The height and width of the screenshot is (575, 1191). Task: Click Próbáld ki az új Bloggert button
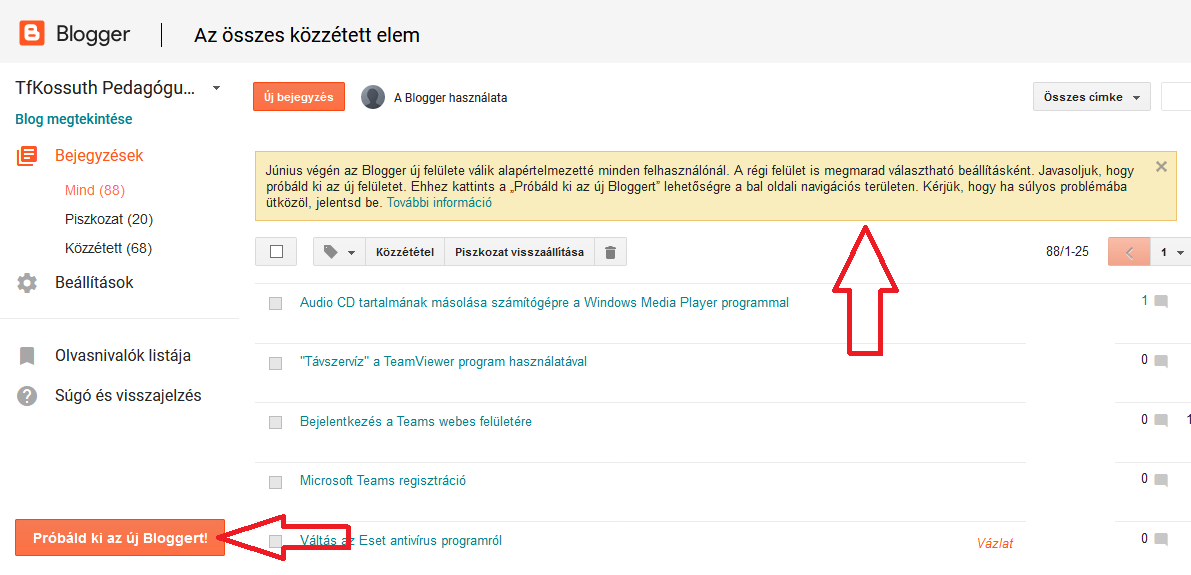(x=120, y=538)
